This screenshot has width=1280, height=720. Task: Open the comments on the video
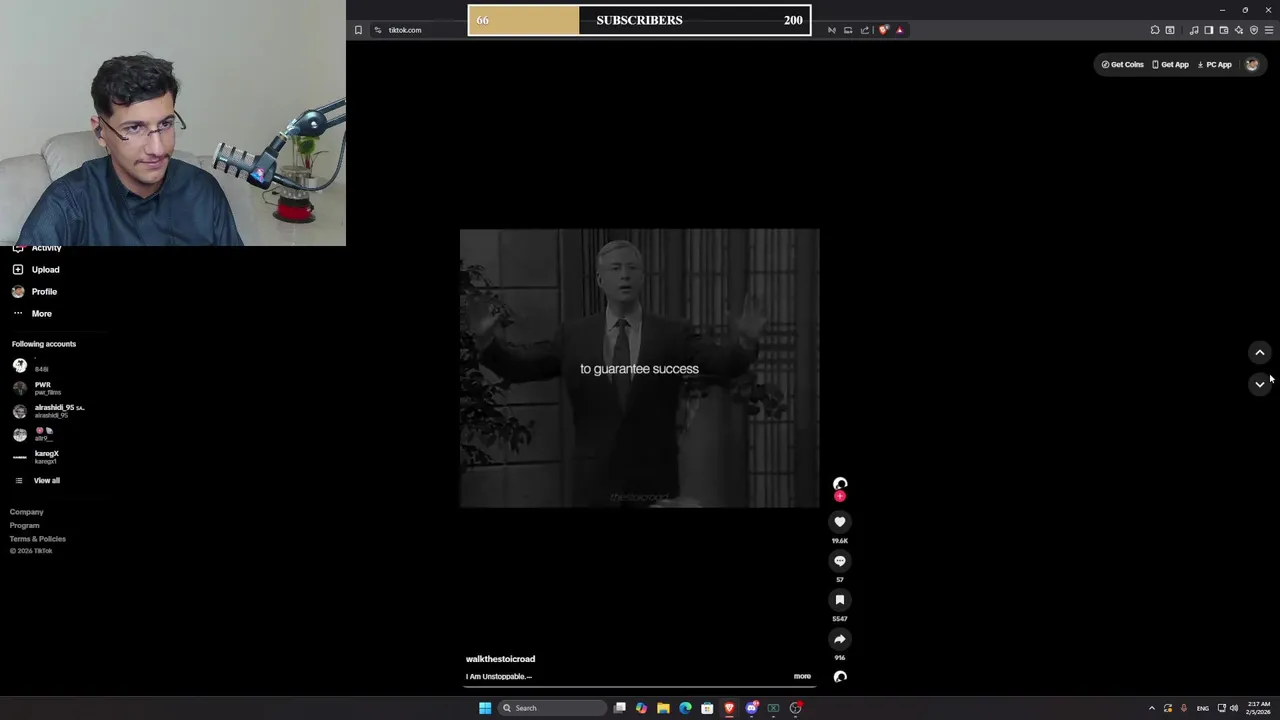click(x=840, y=561)
